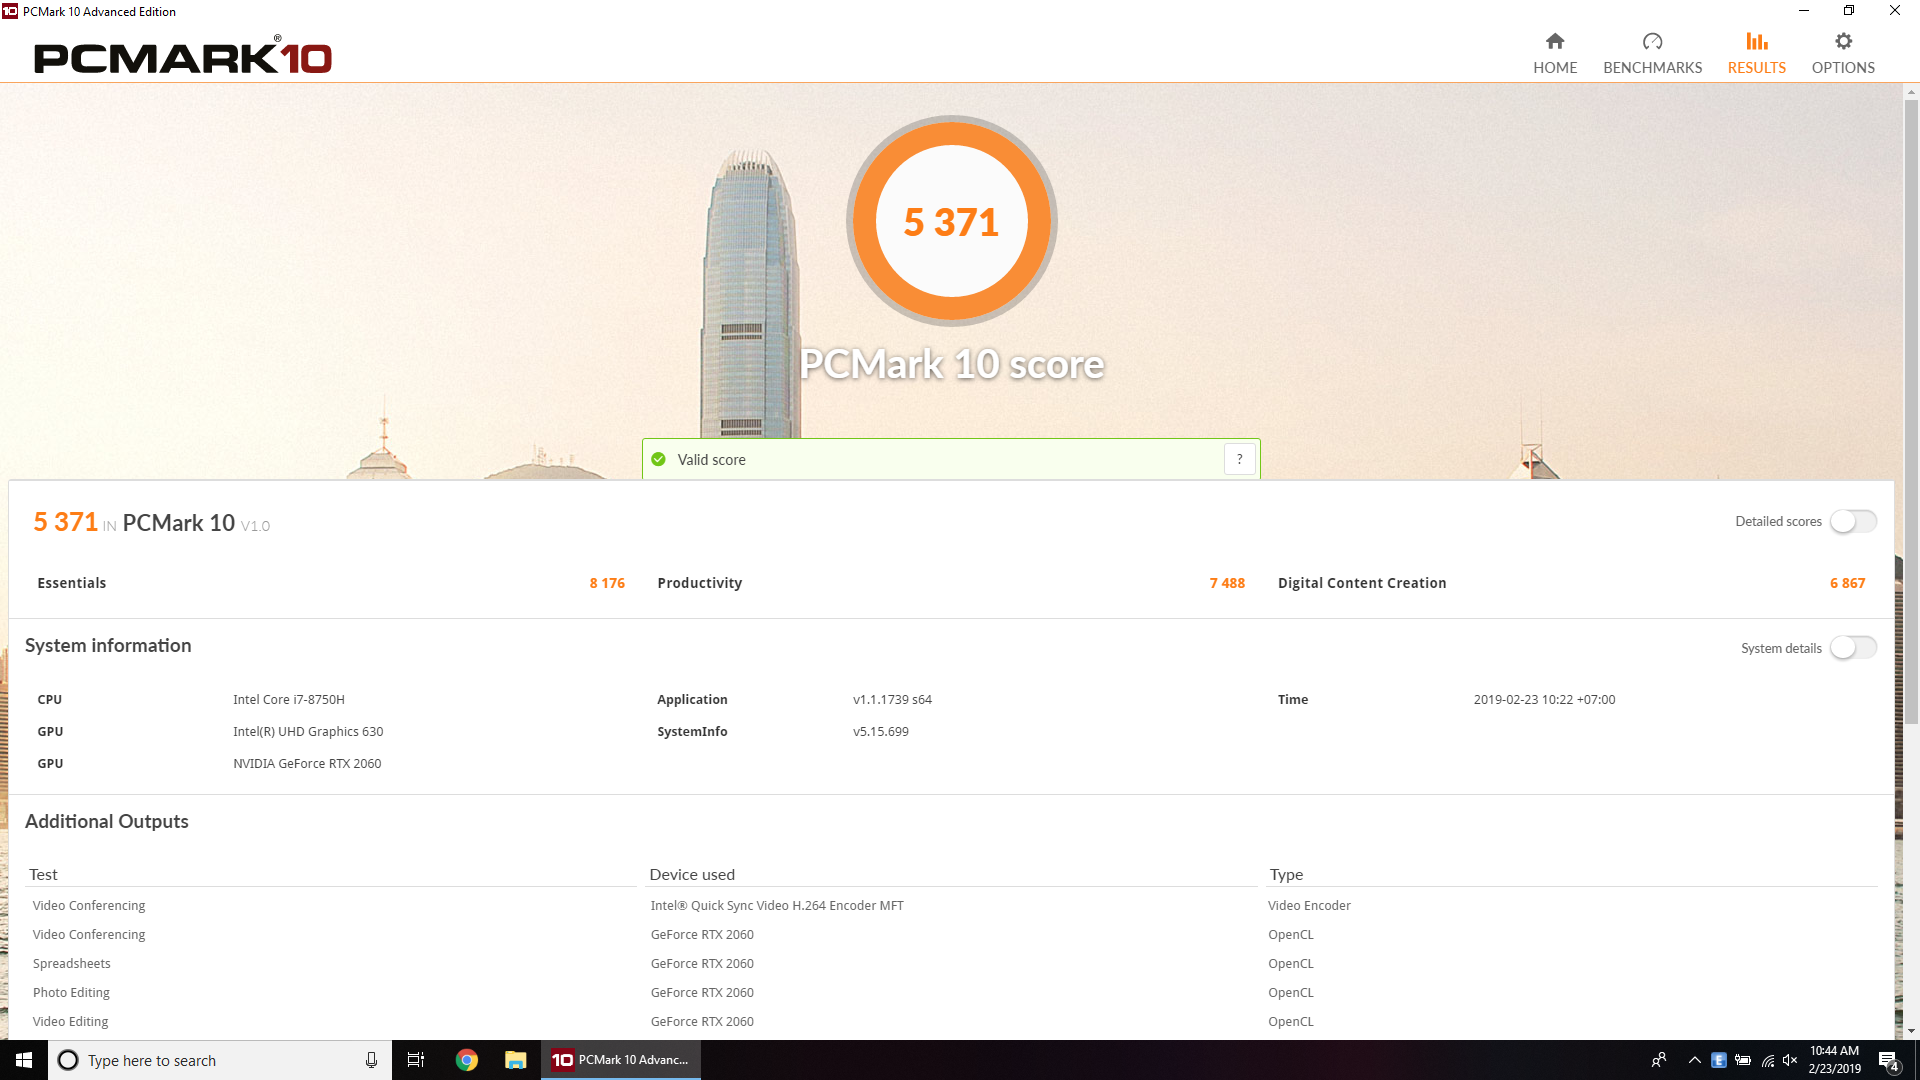Click the PCMark 10 logo
Screen dimensions: 1920x1080
click(x=183, y=57)
